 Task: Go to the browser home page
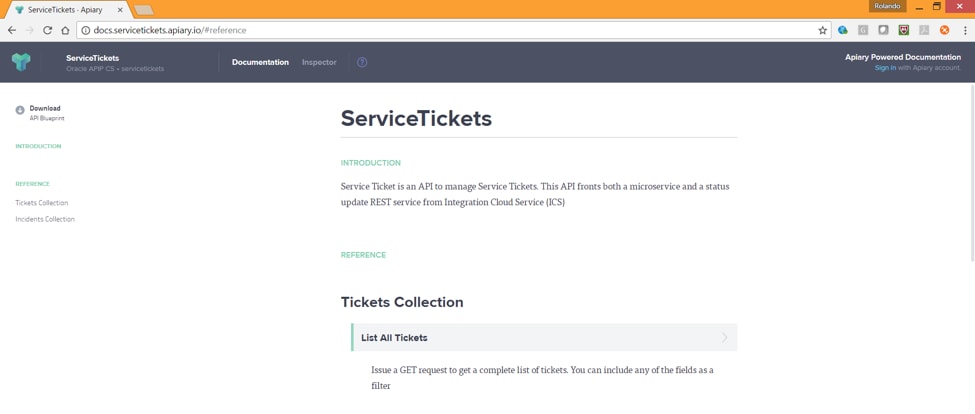click(66, 30)
